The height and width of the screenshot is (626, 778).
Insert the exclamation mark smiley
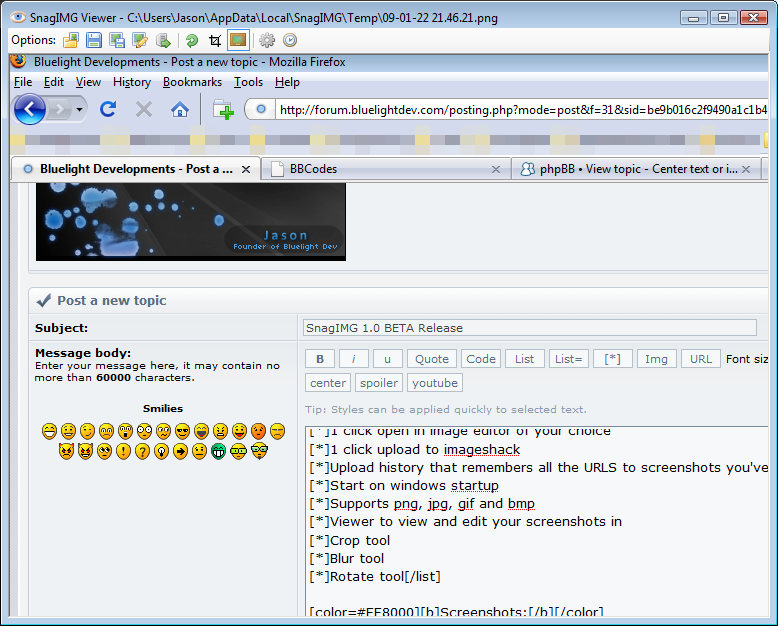[x=123, y=451]
